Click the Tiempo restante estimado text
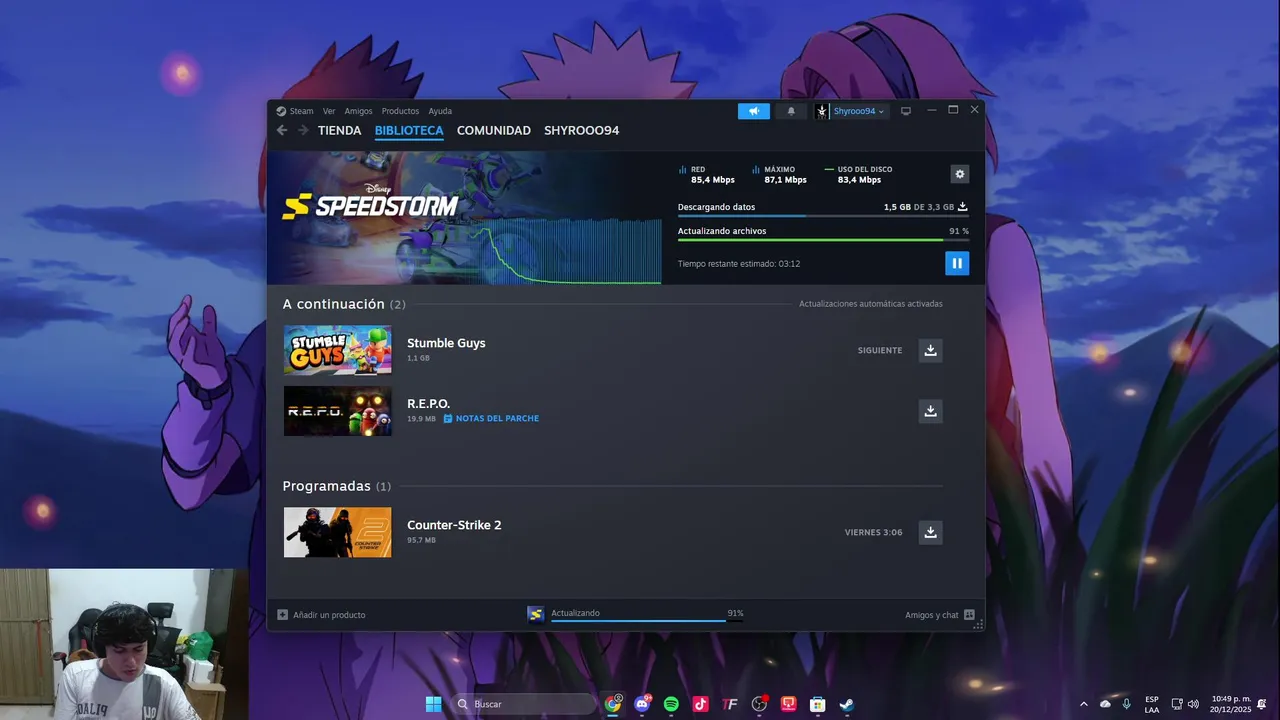 click(739, 264)
